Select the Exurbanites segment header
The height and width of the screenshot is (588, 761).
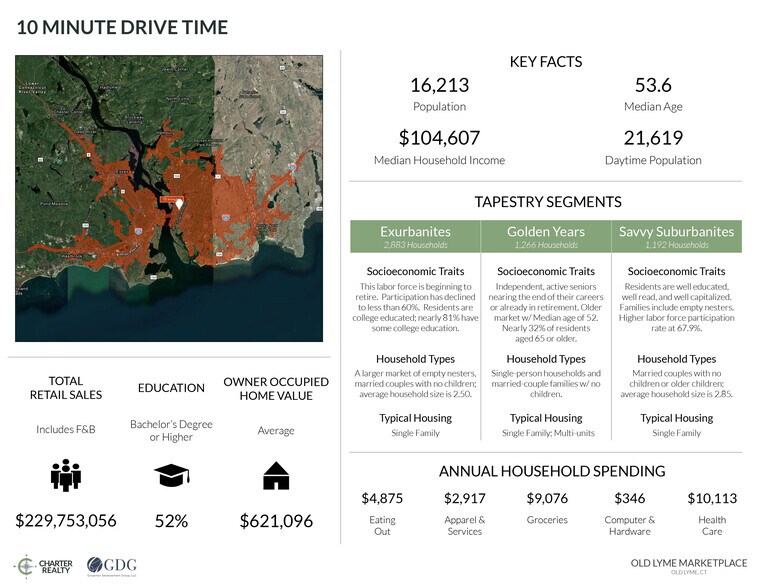(414, 236)
